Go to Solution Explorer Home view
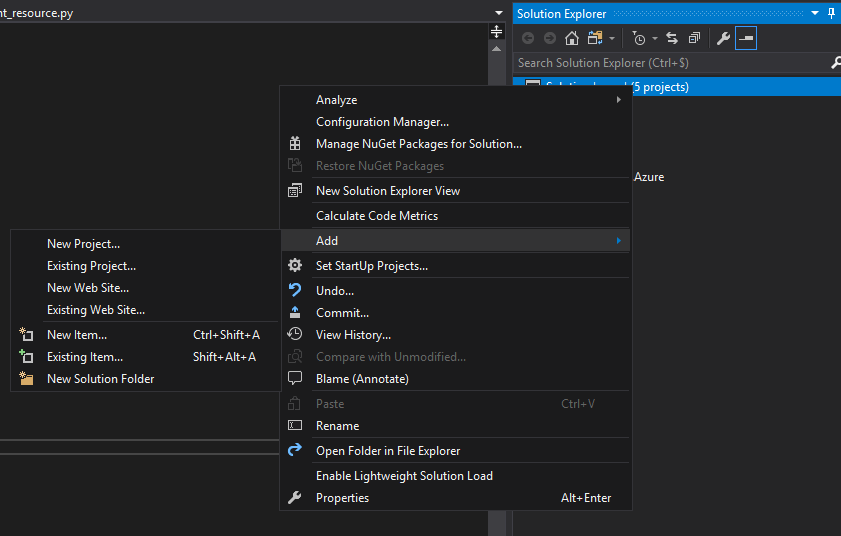Image resolution: width=841 pixels, height=536 pixels. click(572, 38)
